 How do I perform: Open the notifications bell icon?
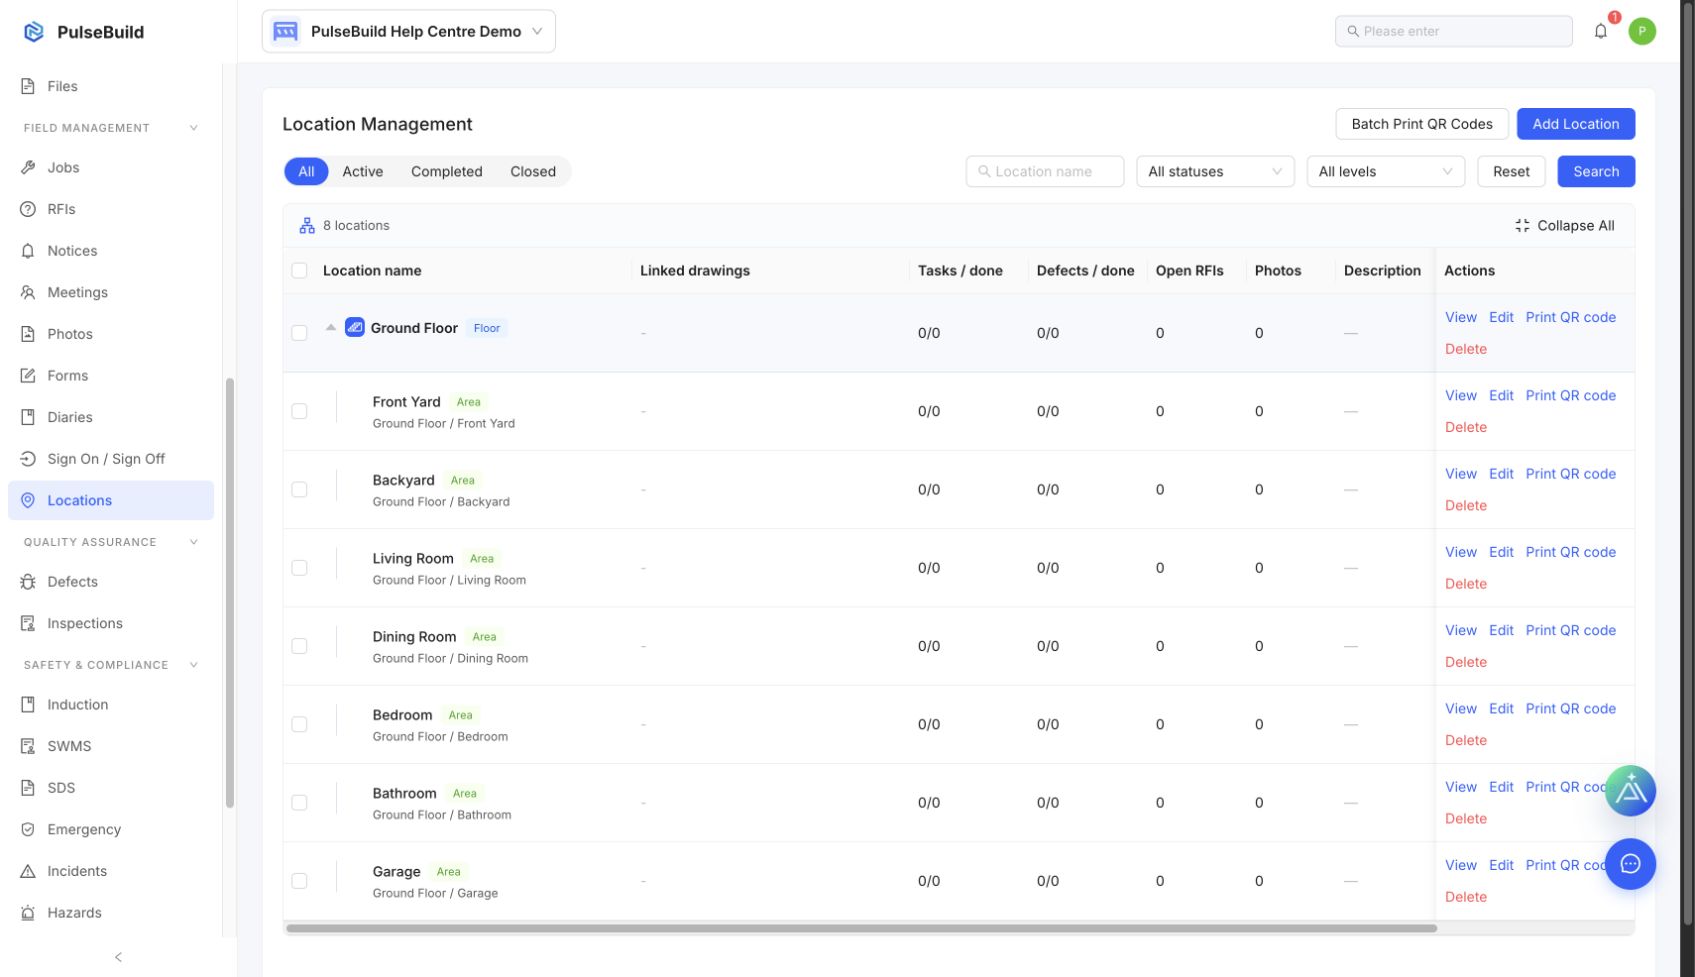[x=1600, y=31]
